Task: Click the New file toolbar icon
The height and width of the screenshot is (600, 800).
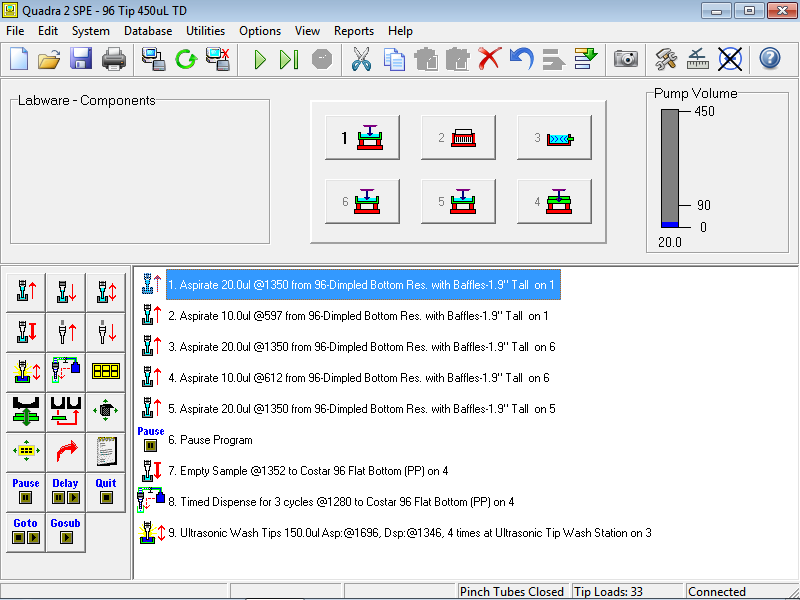Action: [x=19, y=59]
